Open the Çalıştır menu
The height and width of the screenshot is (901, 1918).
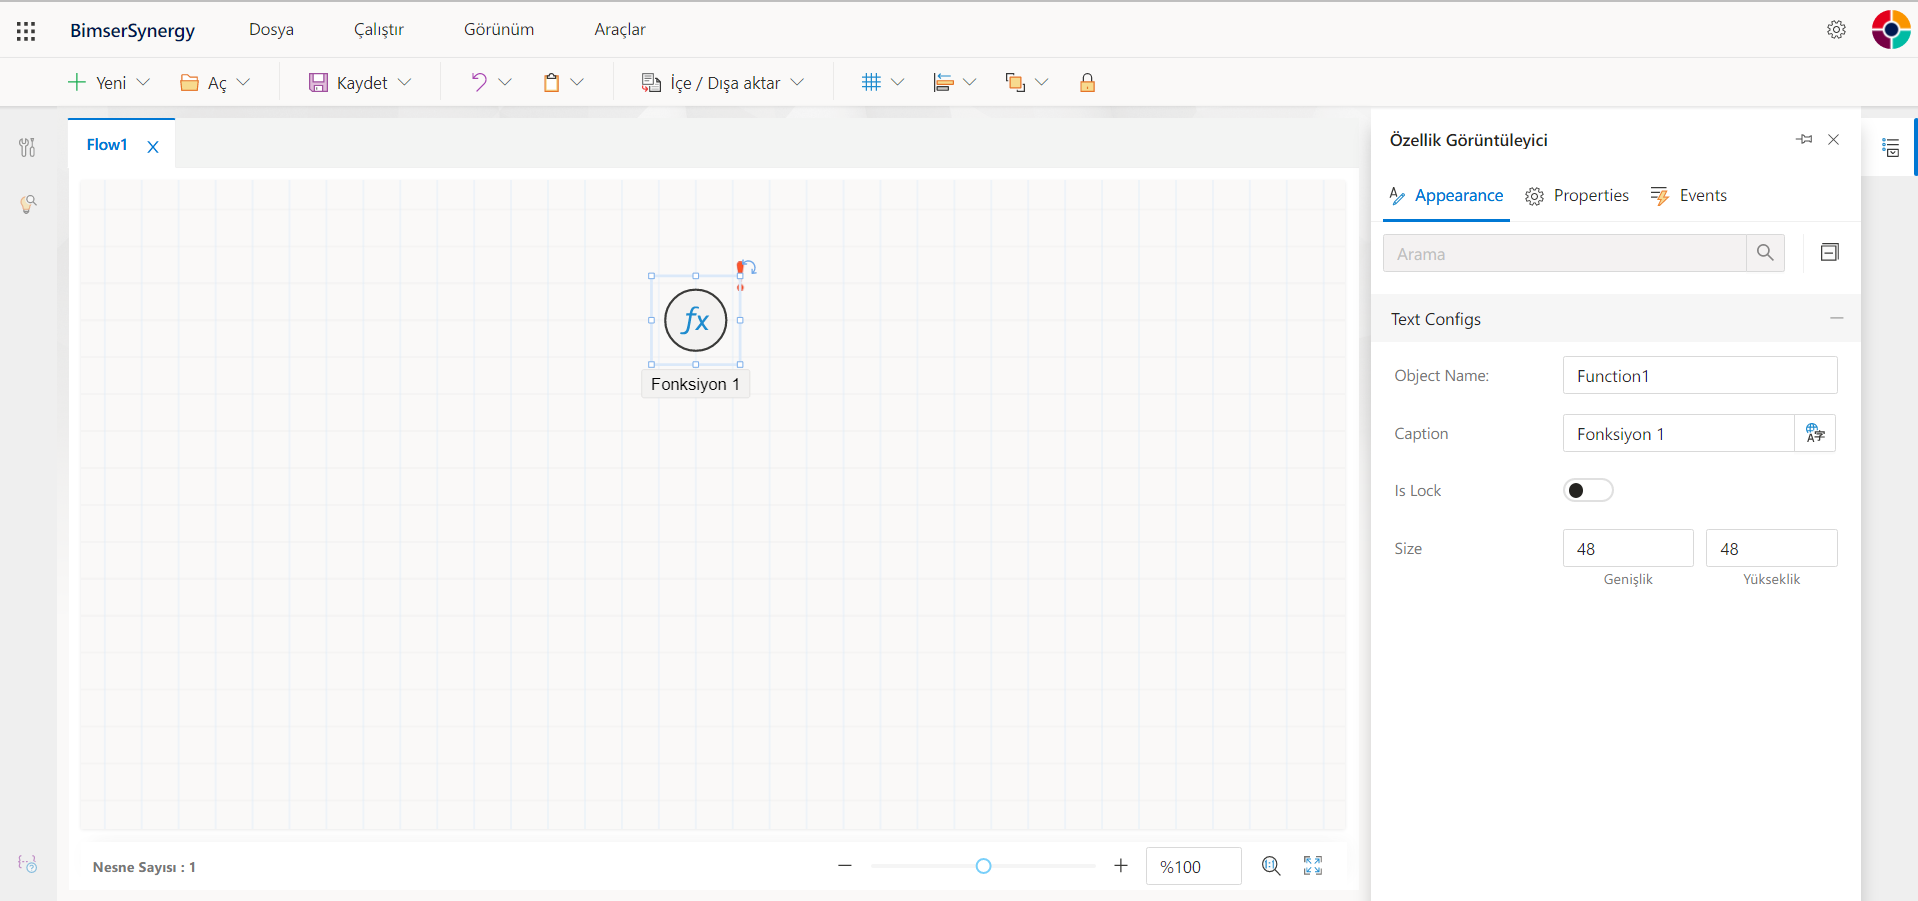[x=378, y=30]
